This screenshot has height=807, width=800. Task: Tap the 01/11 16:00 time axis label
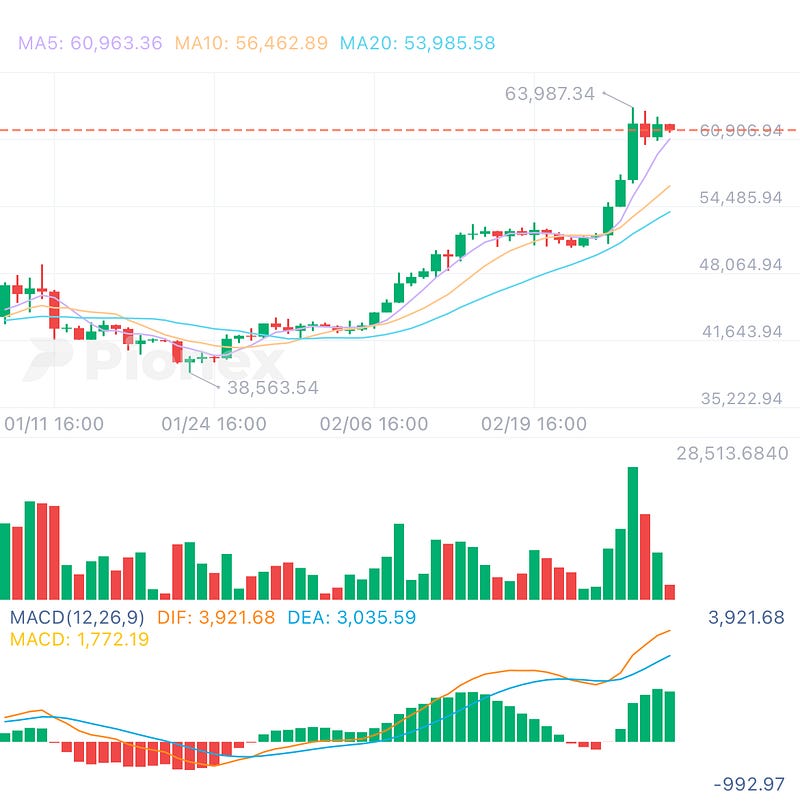pos(54,424)
